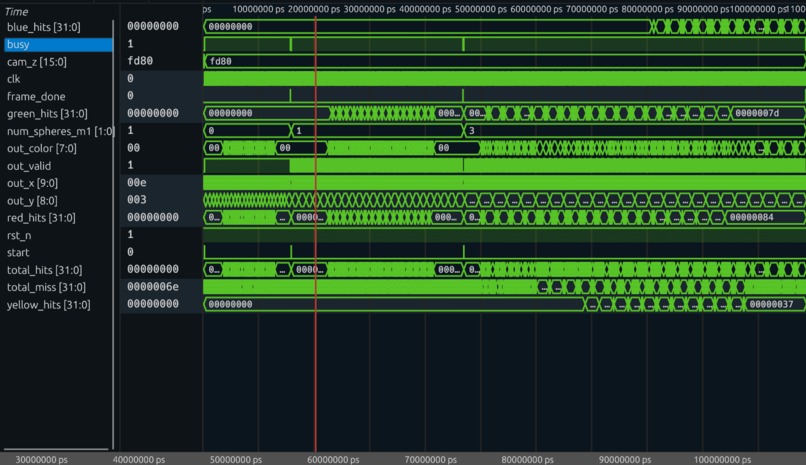Click the 30000000 ps overview bar label
This screenshot has height=465, width=806.
[41, 459]
